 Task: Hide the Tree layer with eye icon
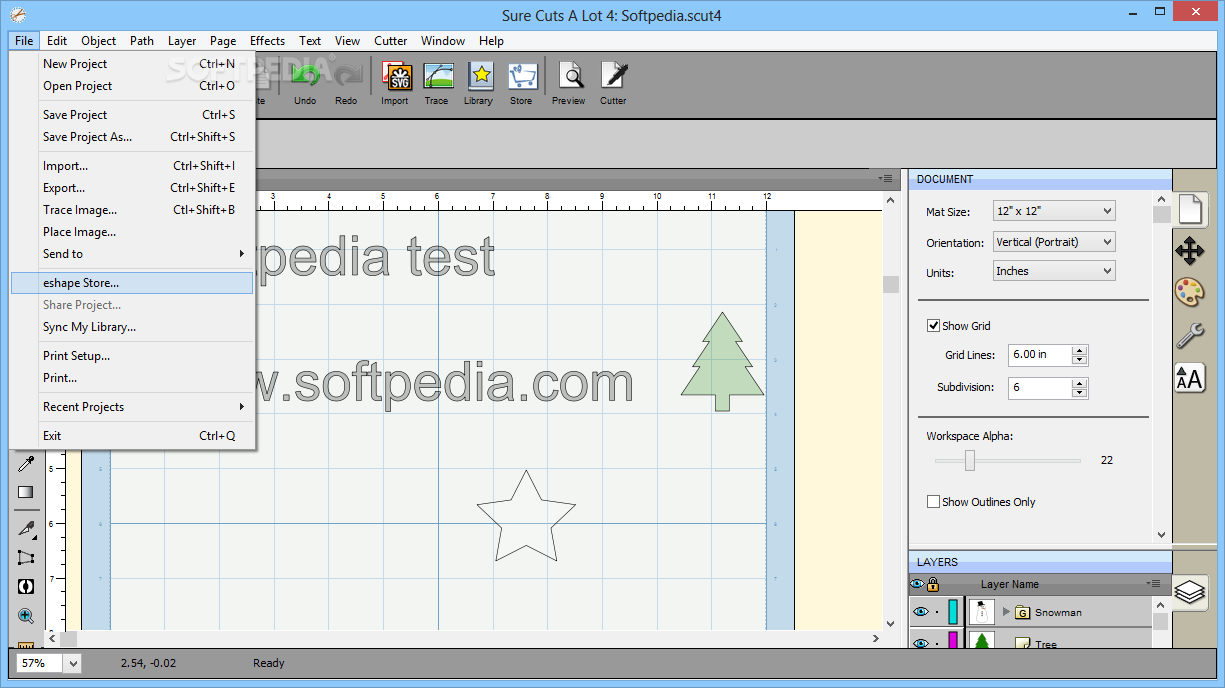coord(921,642)
